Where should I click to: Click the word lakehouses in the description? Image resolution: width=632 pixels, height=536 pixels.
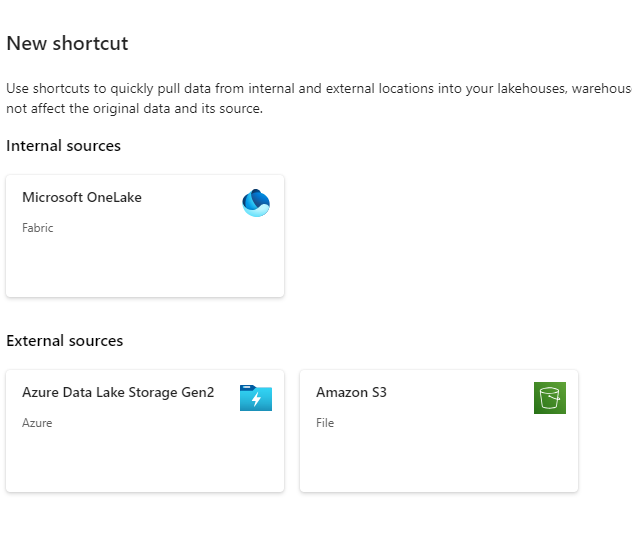[x=530, y=88]
